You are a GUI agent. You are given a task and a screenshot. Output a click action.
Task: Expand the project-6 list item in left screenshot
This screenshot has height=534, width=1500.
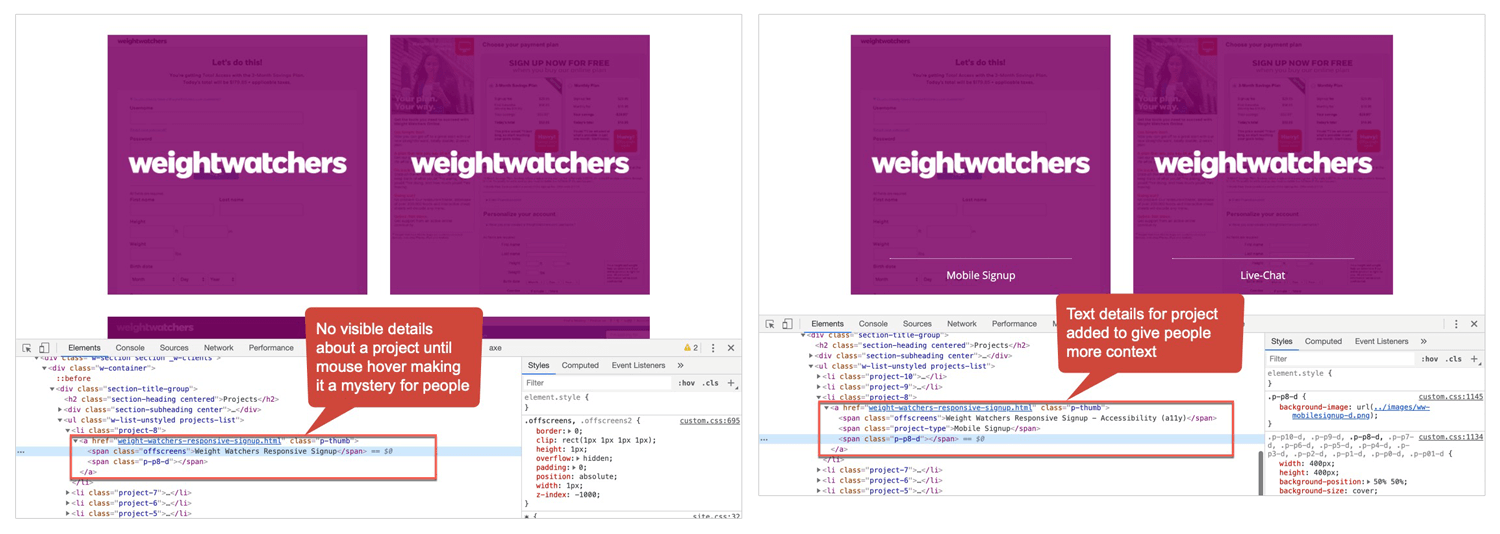pos(68,503)
